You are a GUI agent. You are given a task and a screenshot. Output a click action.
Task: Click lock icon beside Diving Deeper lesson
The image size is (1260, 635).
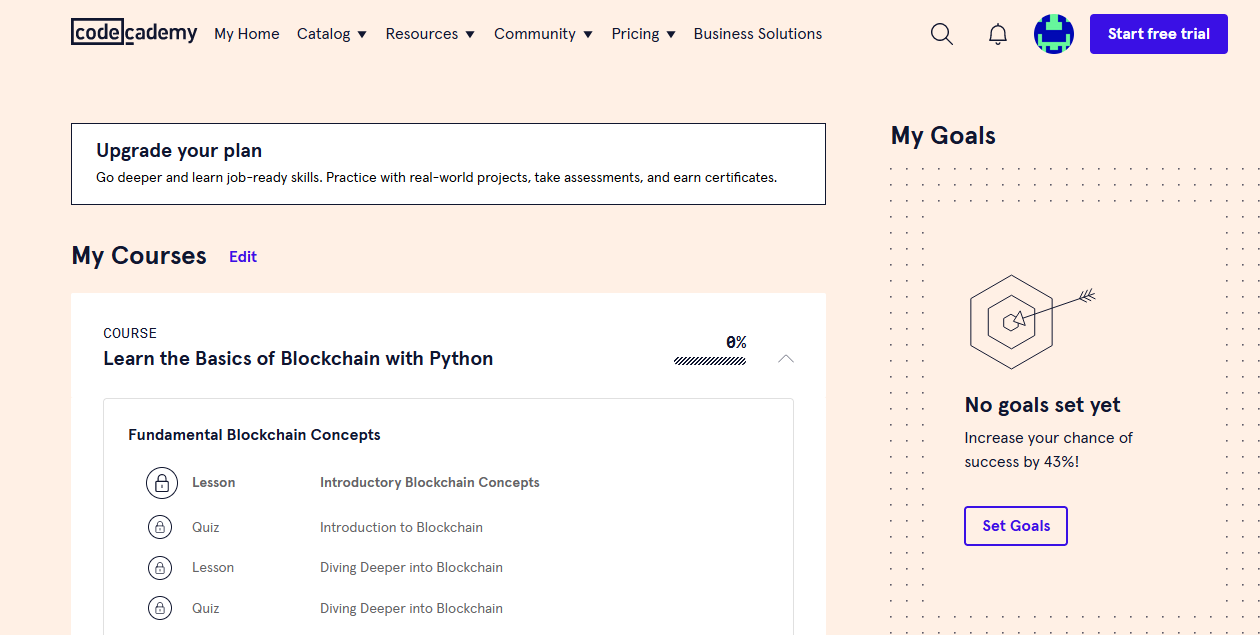tap(160, 568)
